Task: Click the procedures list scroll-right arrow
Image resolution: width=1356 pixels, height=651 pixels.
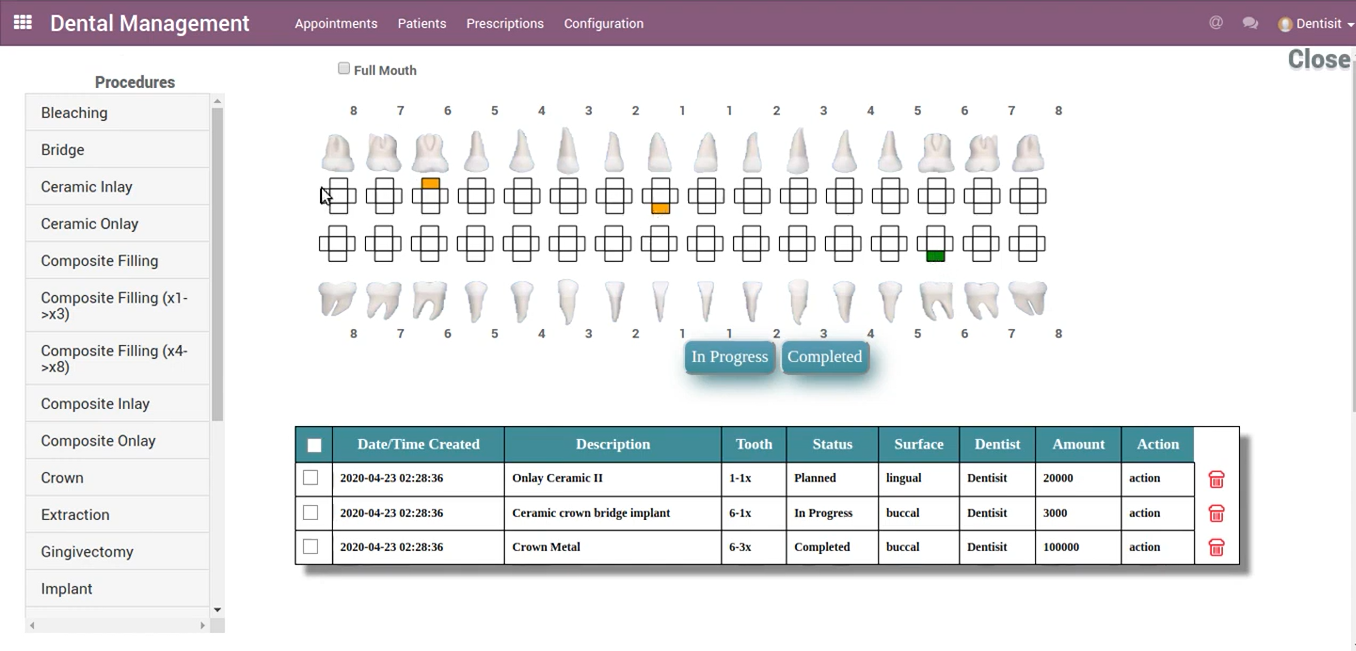Action: tap(202, 626)
